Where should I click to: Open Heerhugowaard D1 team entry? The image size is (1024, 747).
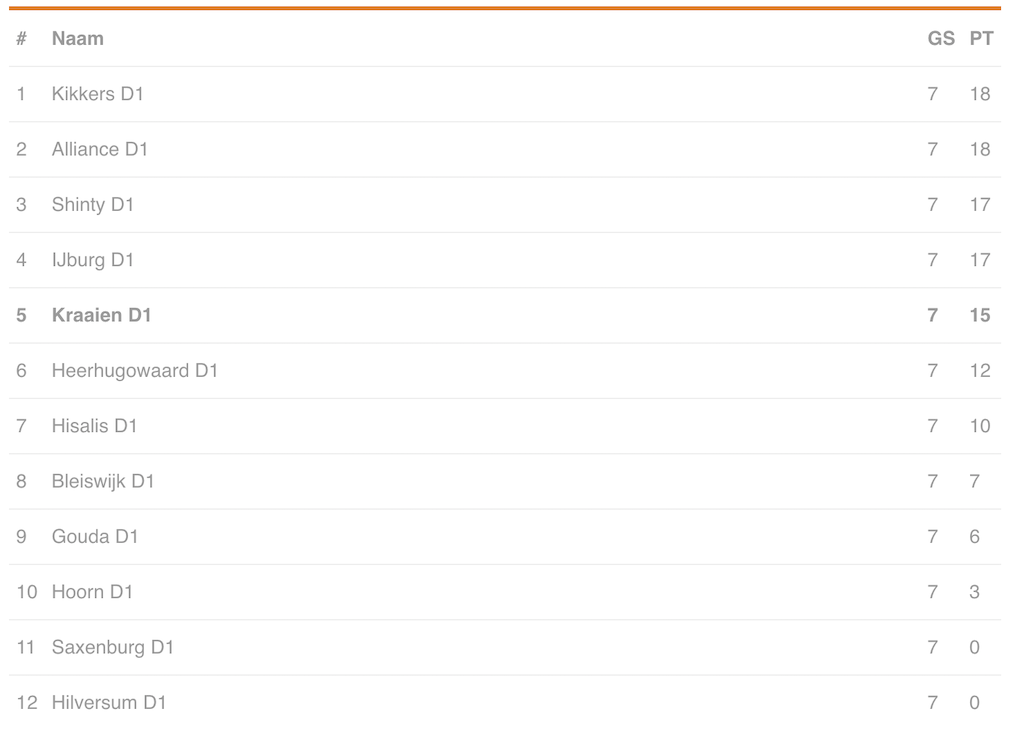[x=135, y=371]
